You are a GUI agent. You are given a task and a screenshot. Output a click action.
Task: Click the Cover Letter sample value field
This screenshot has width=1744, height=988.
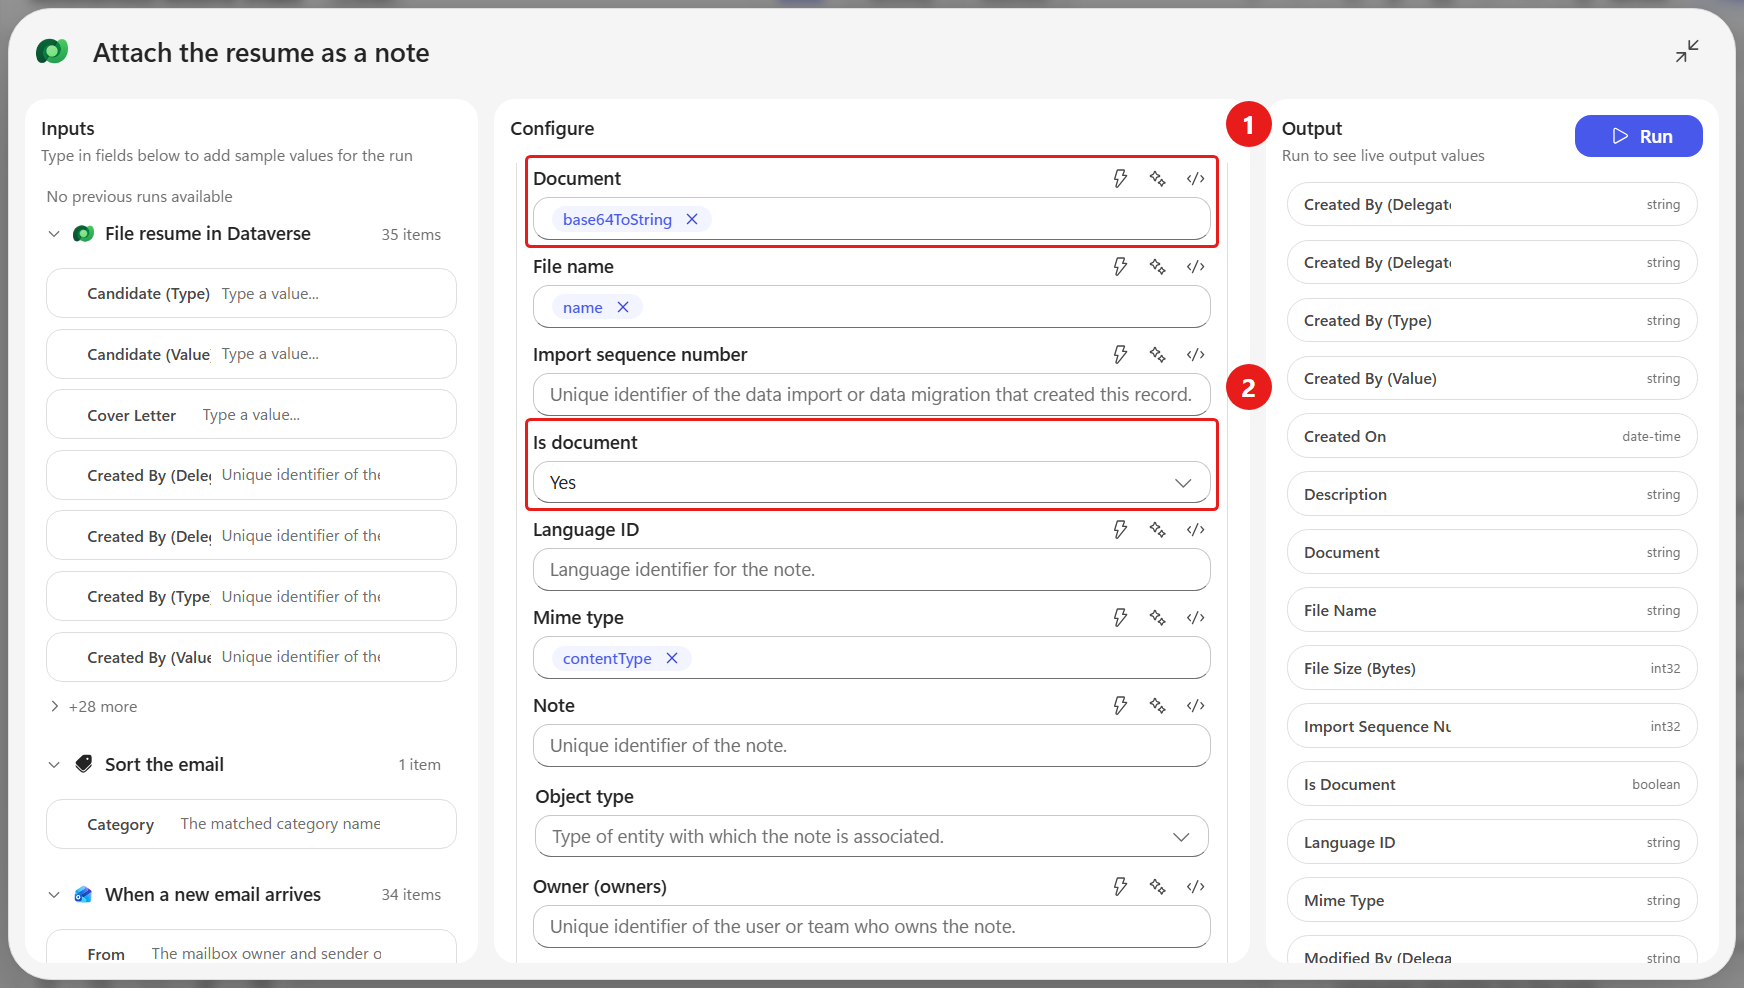251,414
